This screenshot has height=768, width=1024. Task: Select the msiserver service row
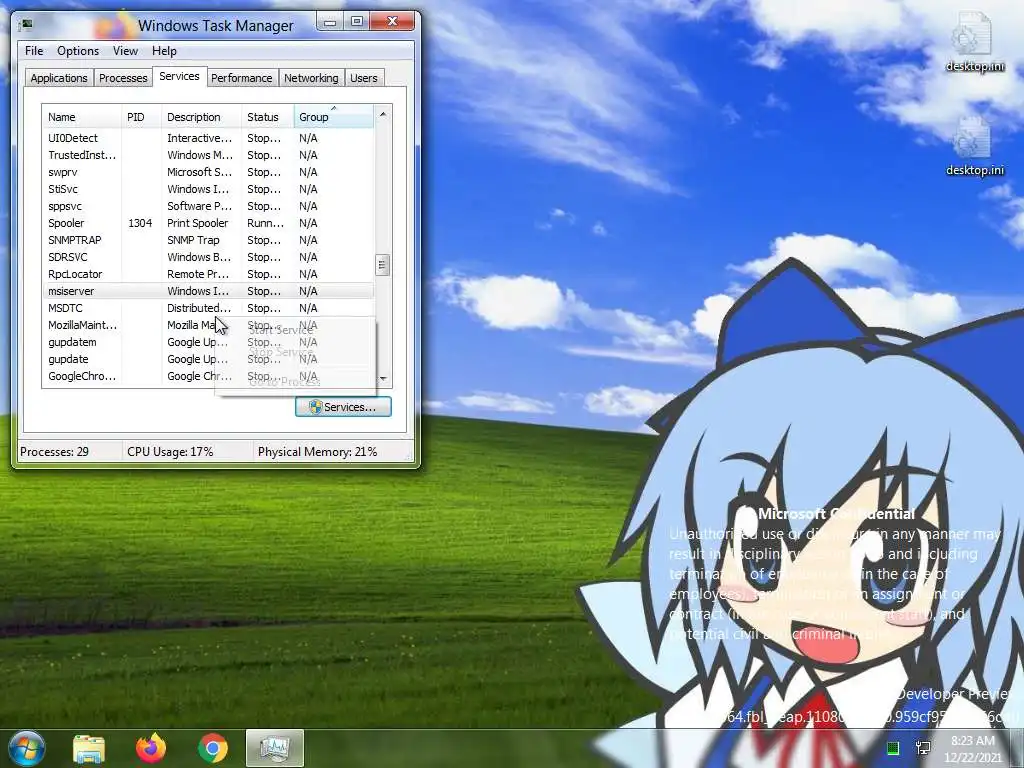(x=208, y=291)
